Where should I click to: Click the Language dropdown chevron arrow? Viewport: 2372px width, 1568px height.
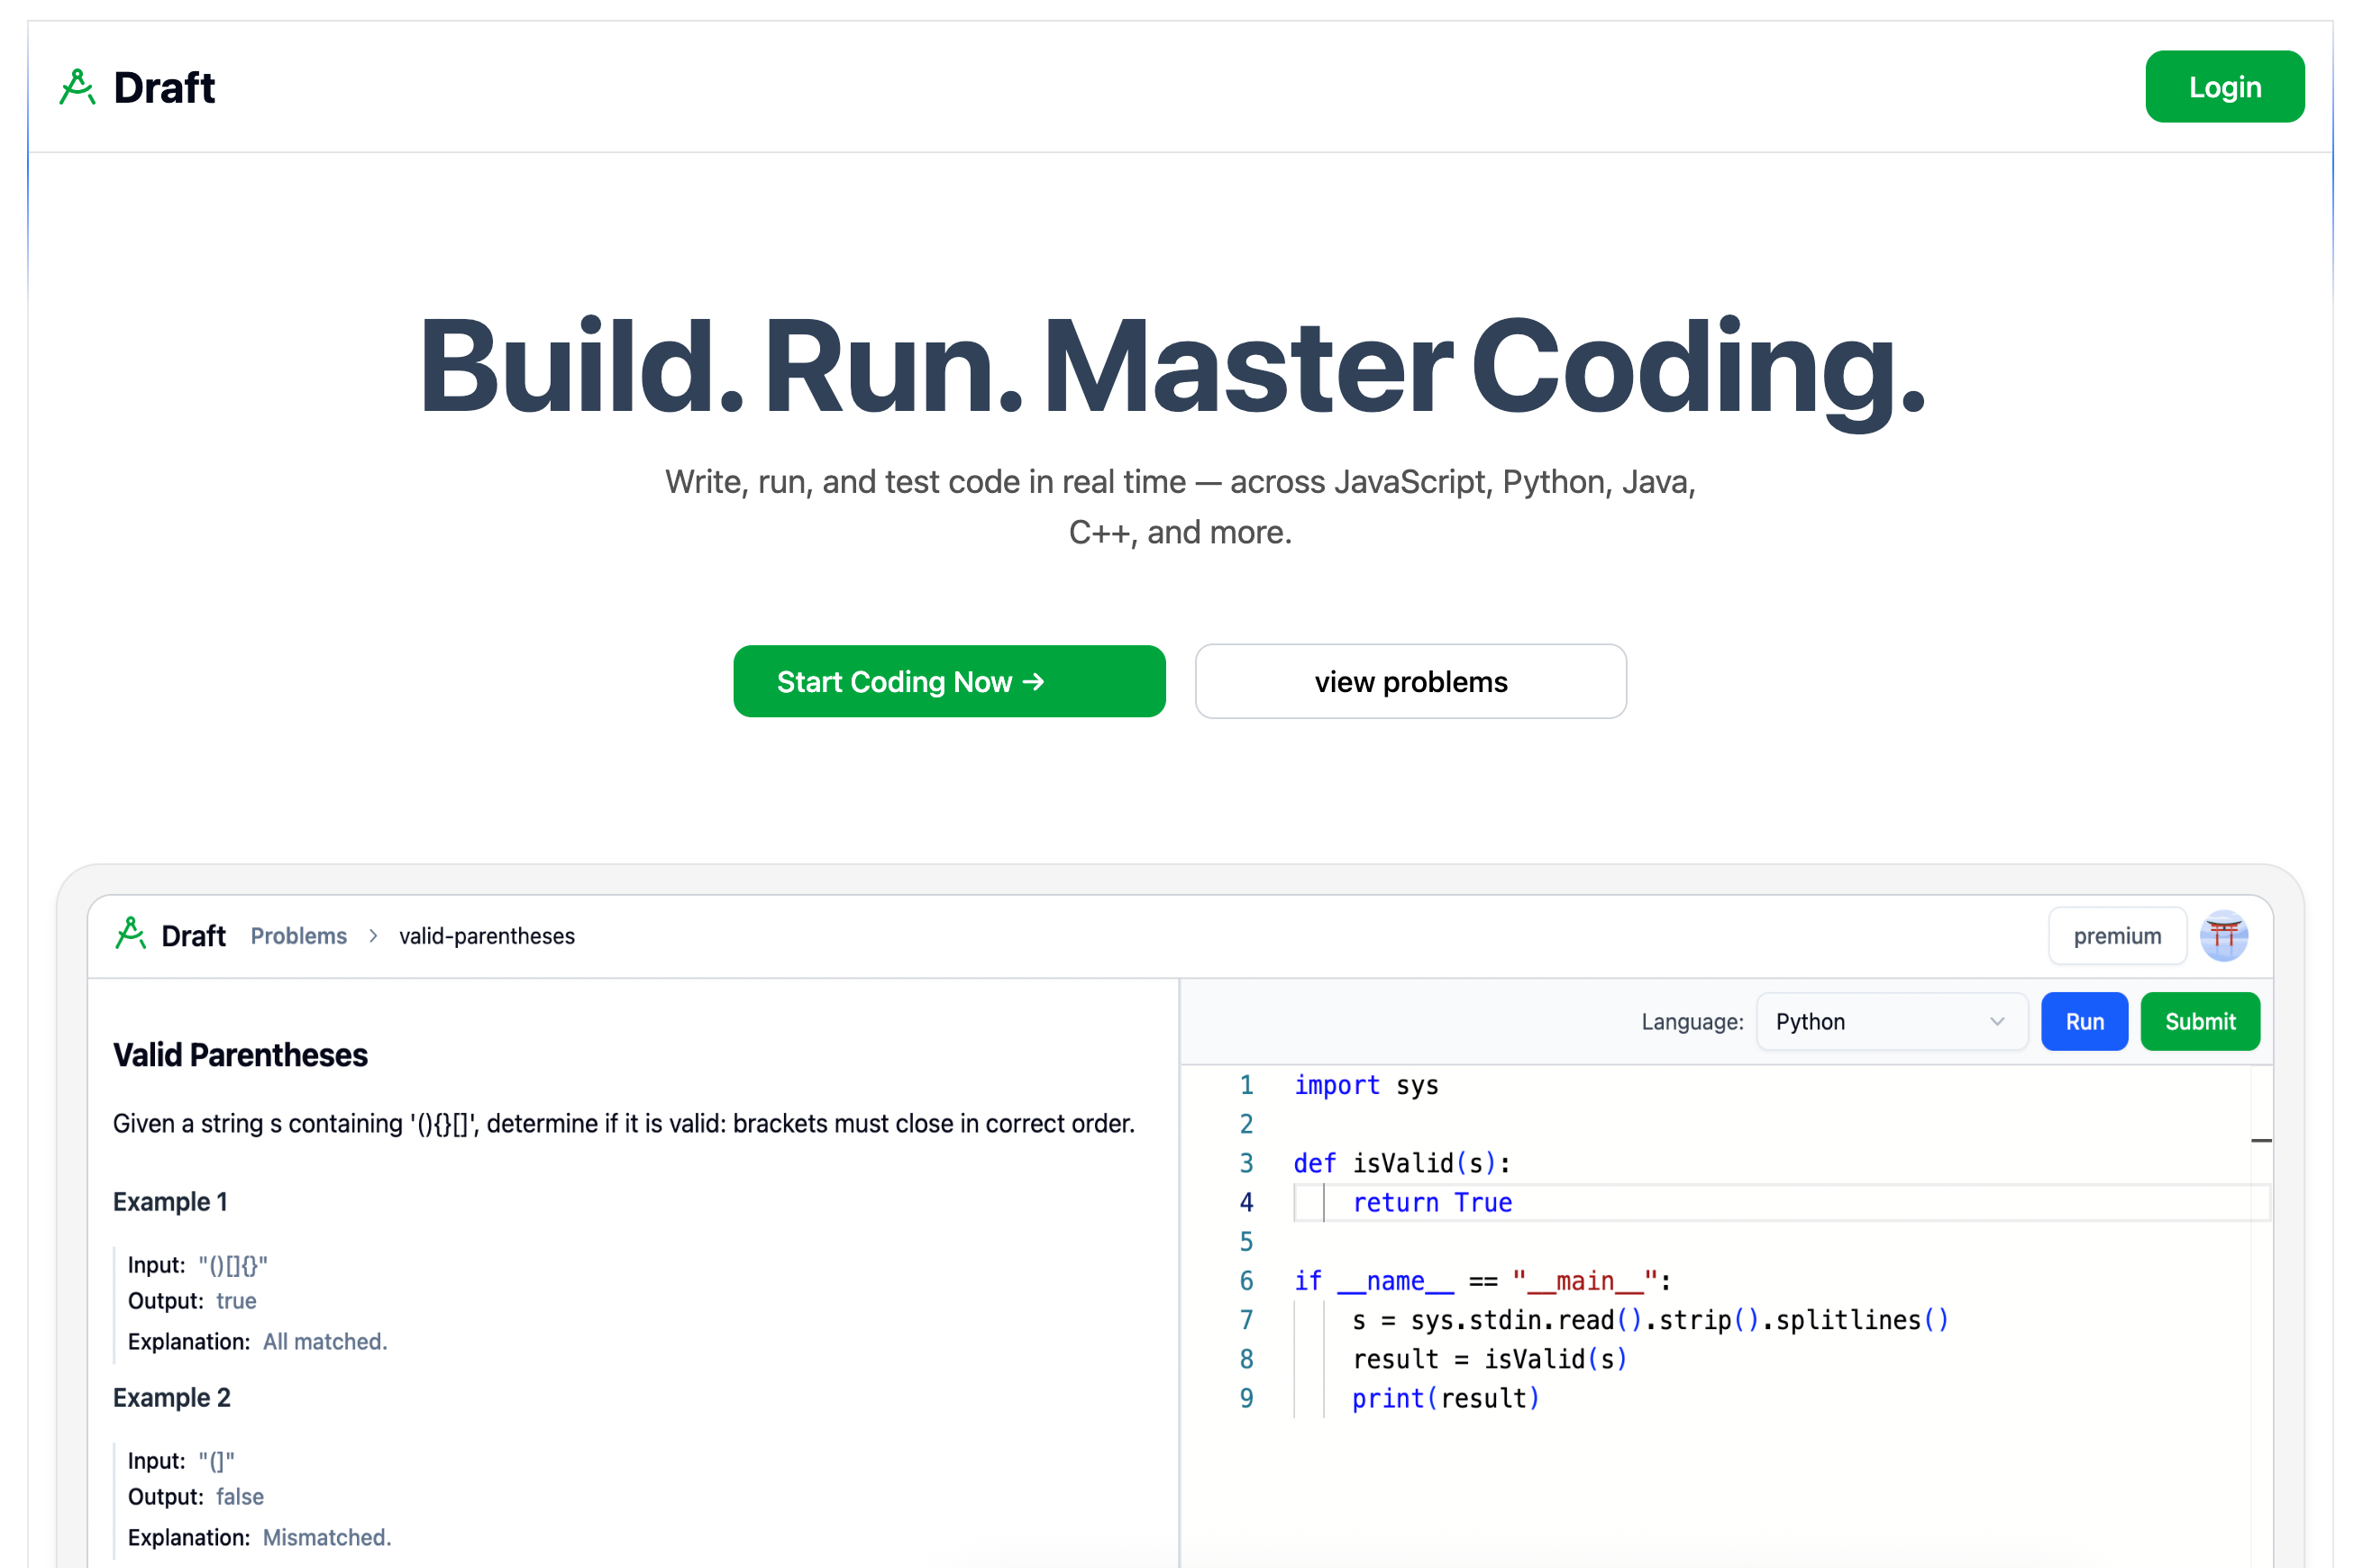click(1997, 1022)
